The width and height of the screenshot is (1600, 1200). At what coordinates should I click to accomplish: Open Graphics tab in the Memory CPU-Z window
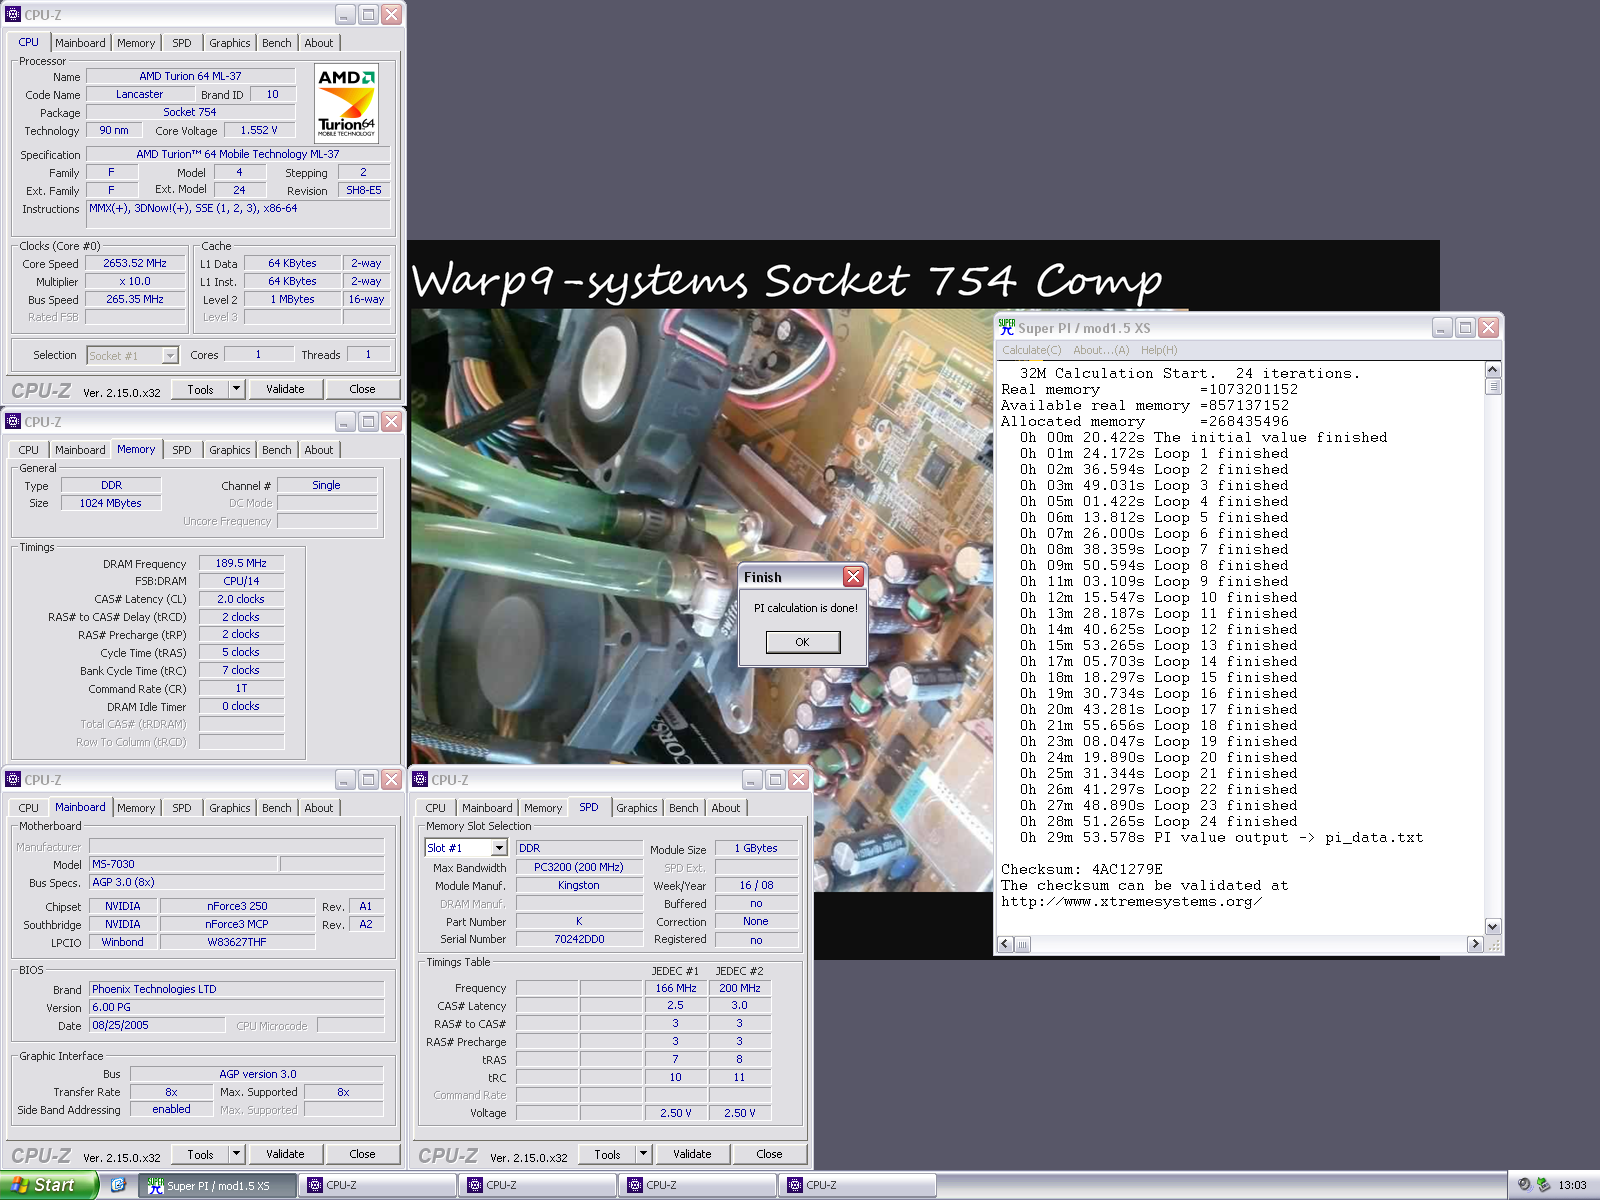pos(230,450)
